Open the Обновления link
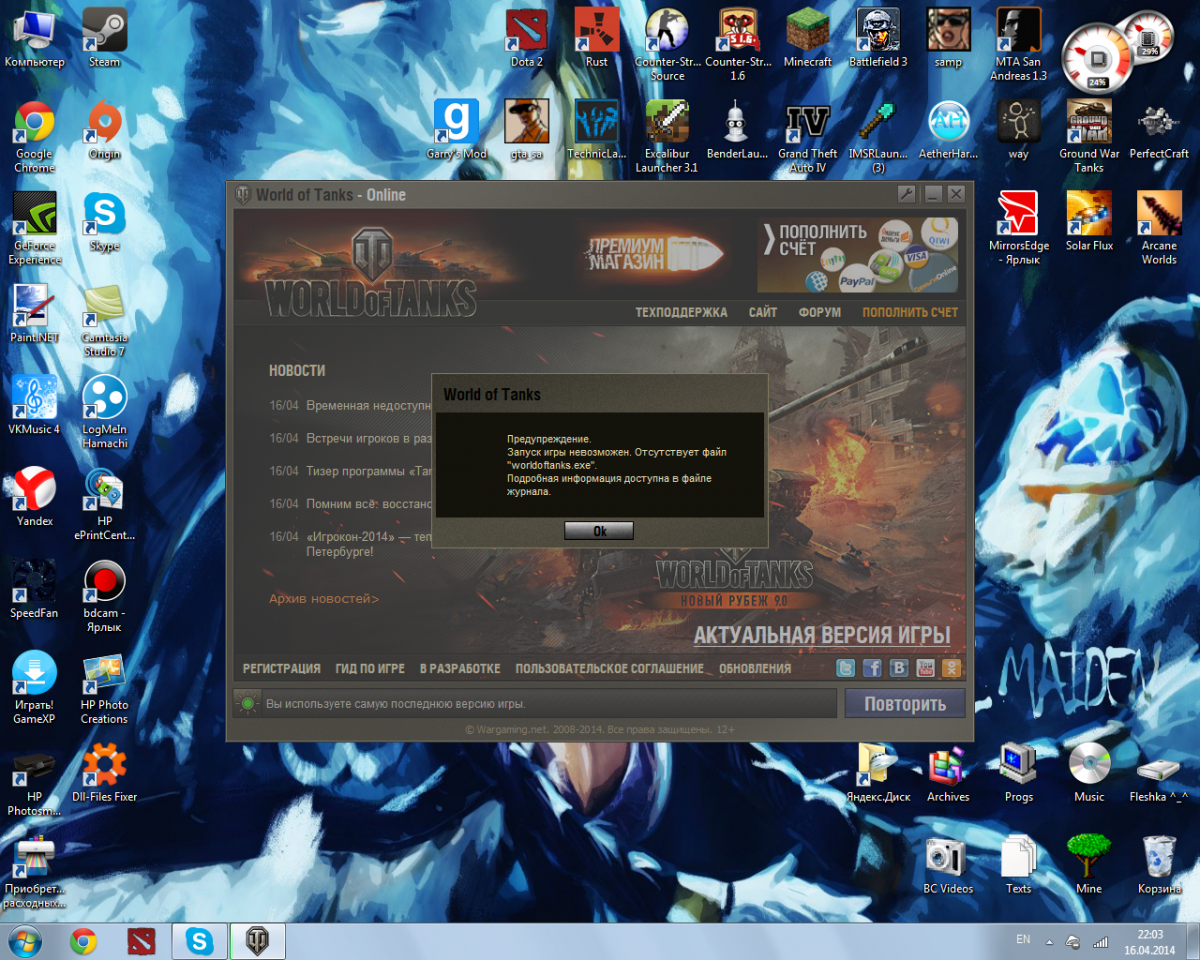This screenshot has width=1200, height=960. point(755,668)
